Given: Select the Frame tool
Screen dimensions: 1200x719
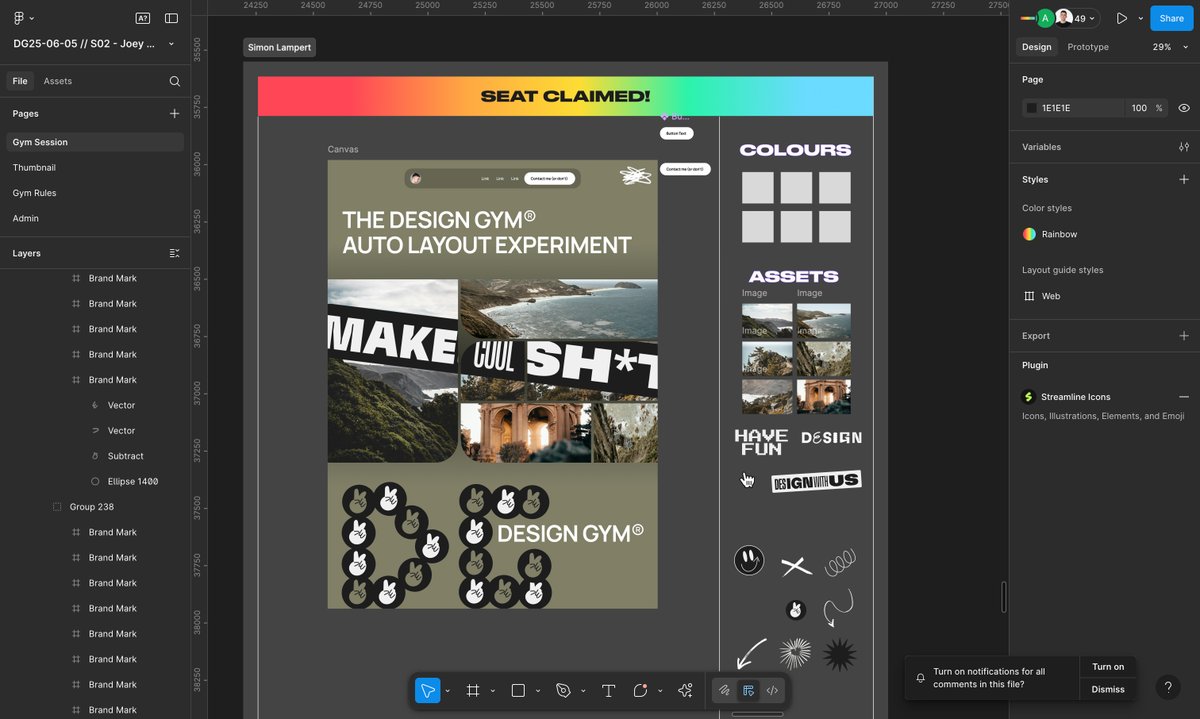Looking at the screenshot, I should (473, 690).
